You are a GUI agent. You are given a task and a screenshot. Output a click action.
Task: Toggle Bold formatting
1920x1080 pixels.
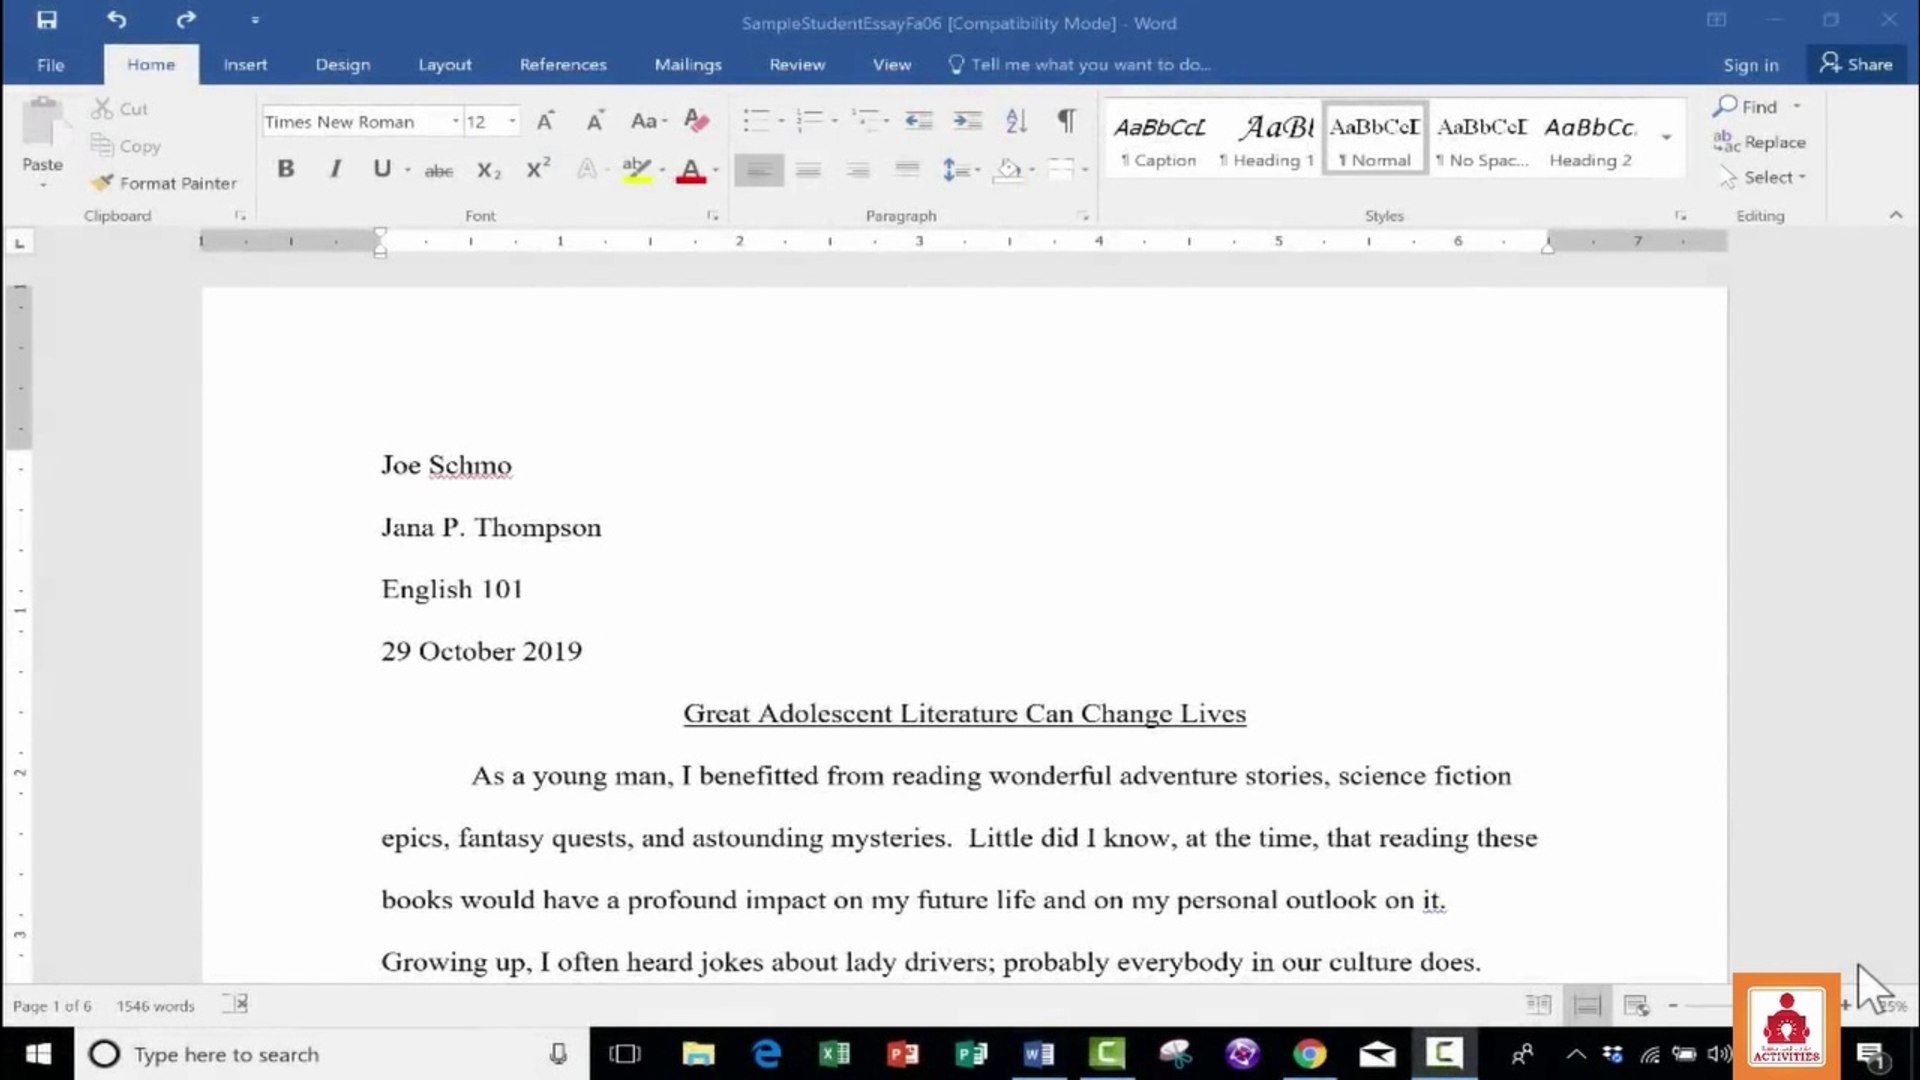tap(286, 169)
